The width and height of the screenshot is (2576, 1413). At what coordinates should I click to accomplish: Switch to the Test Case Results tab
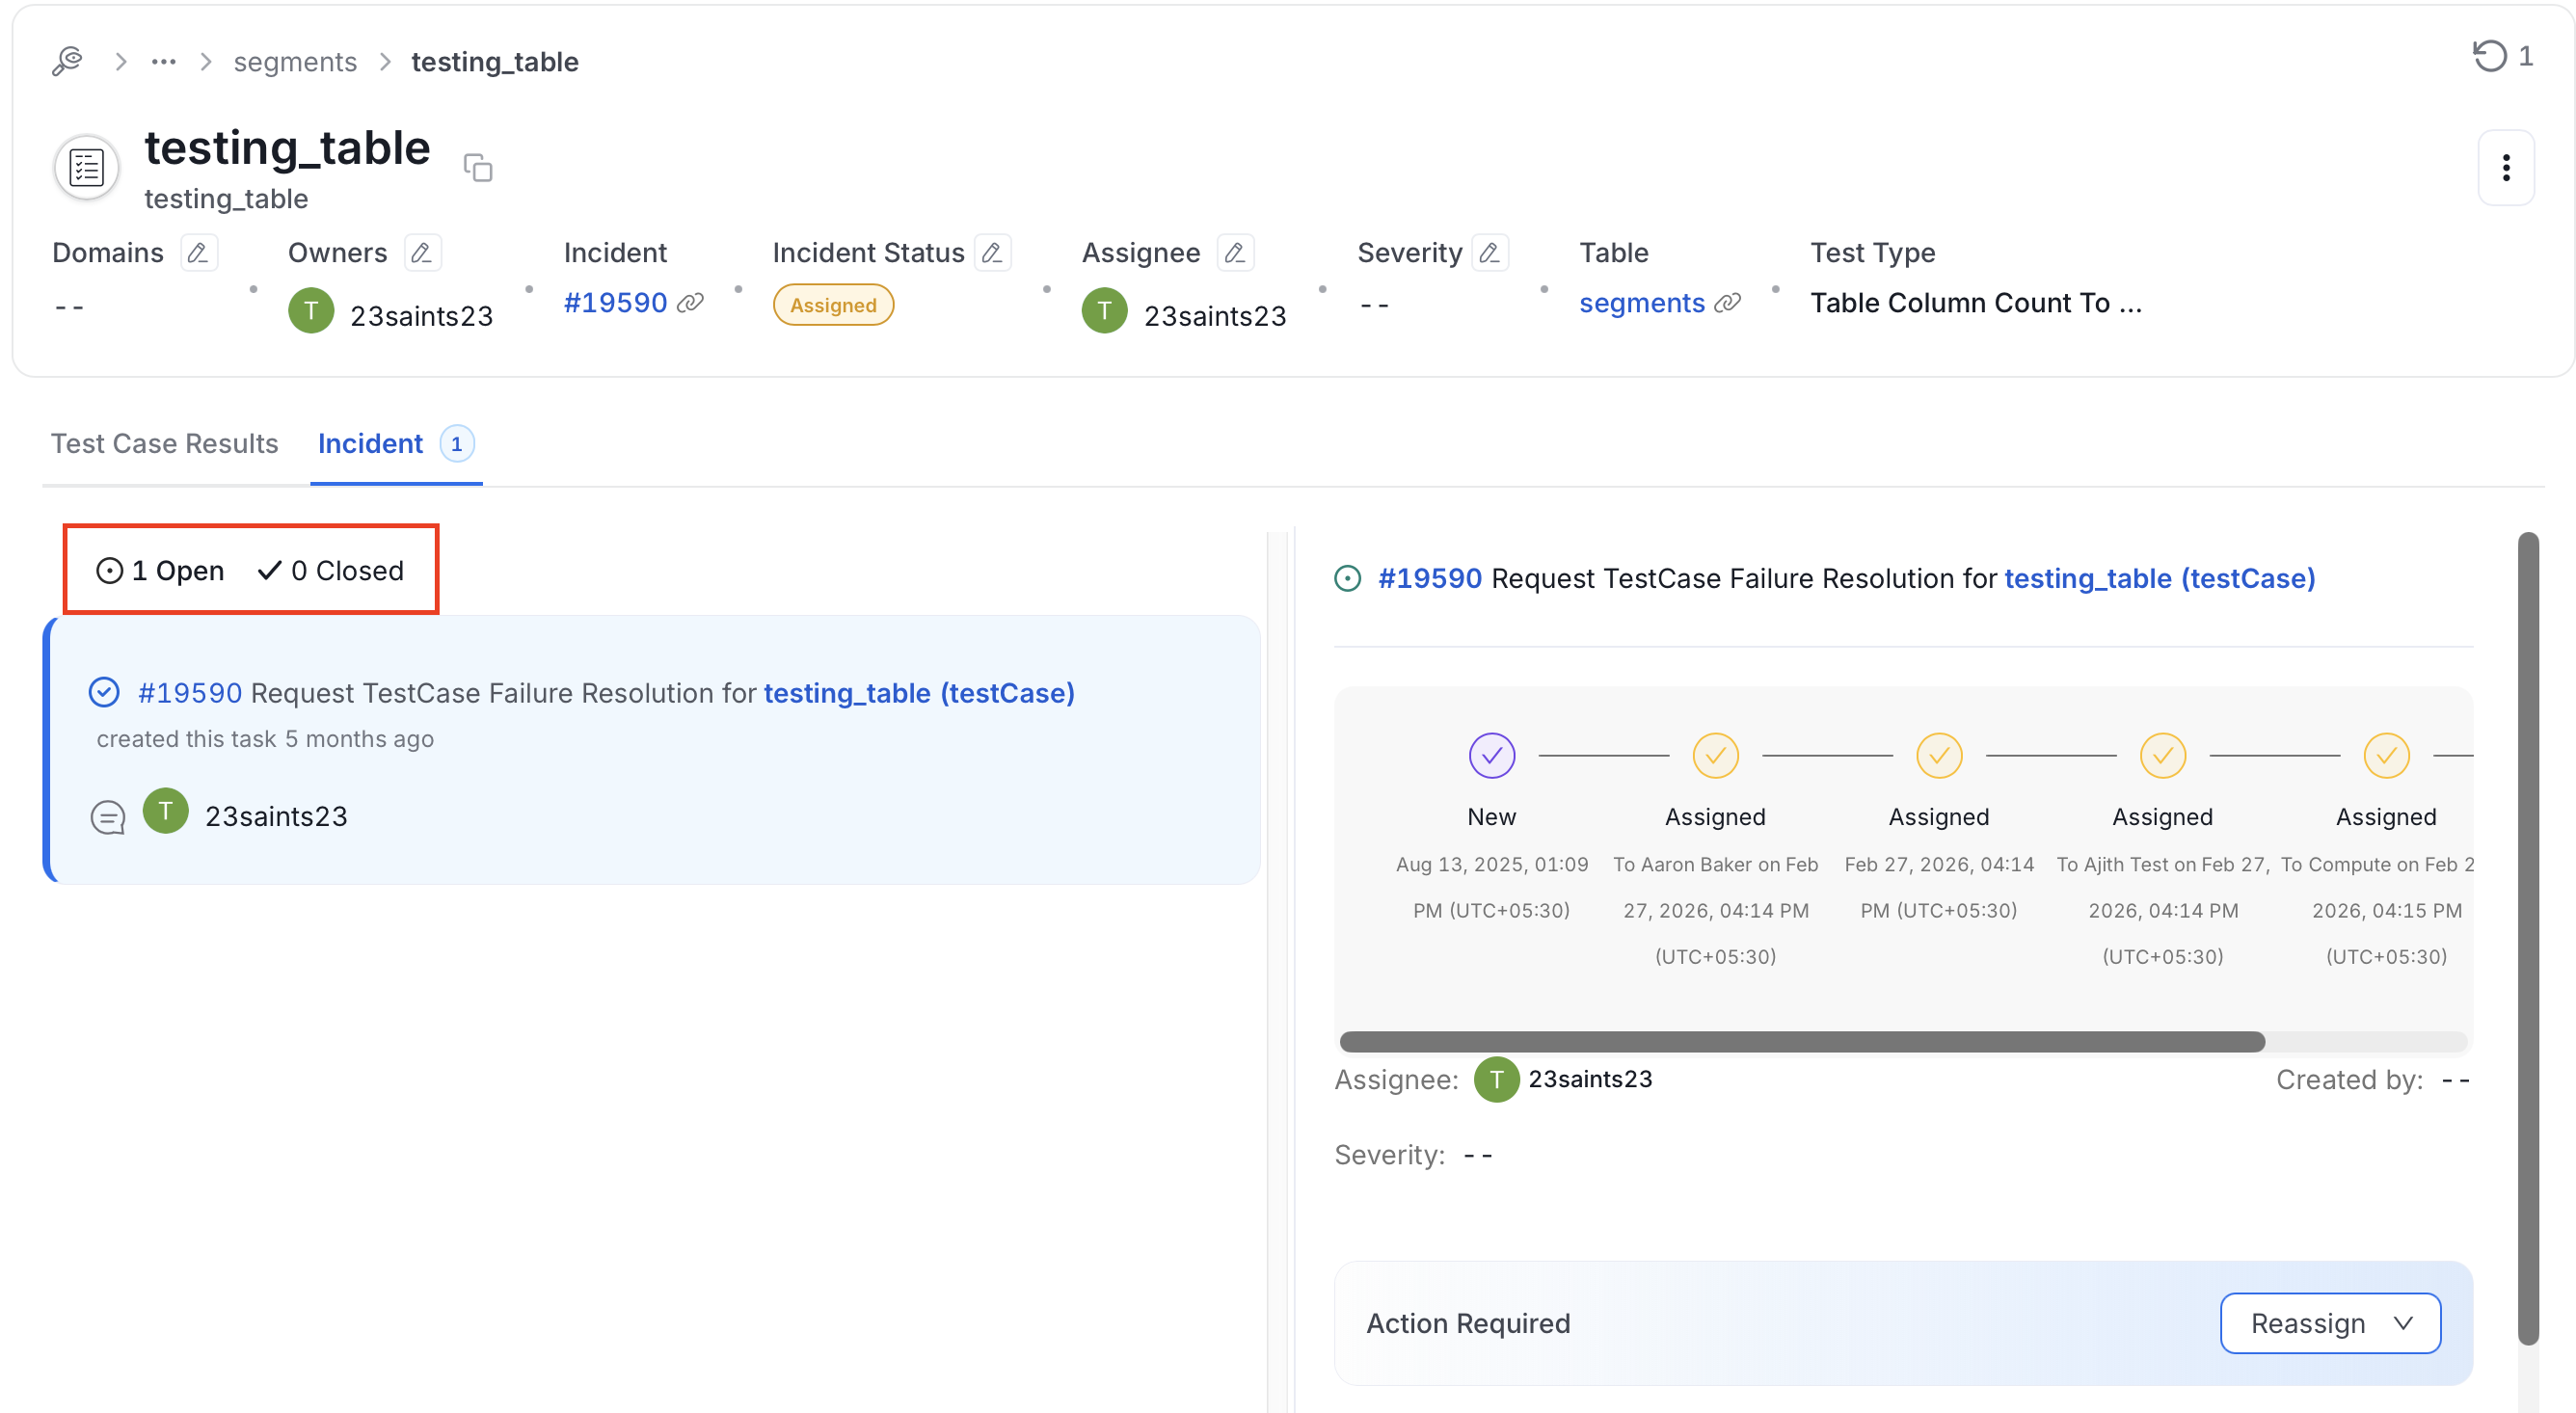165,444
